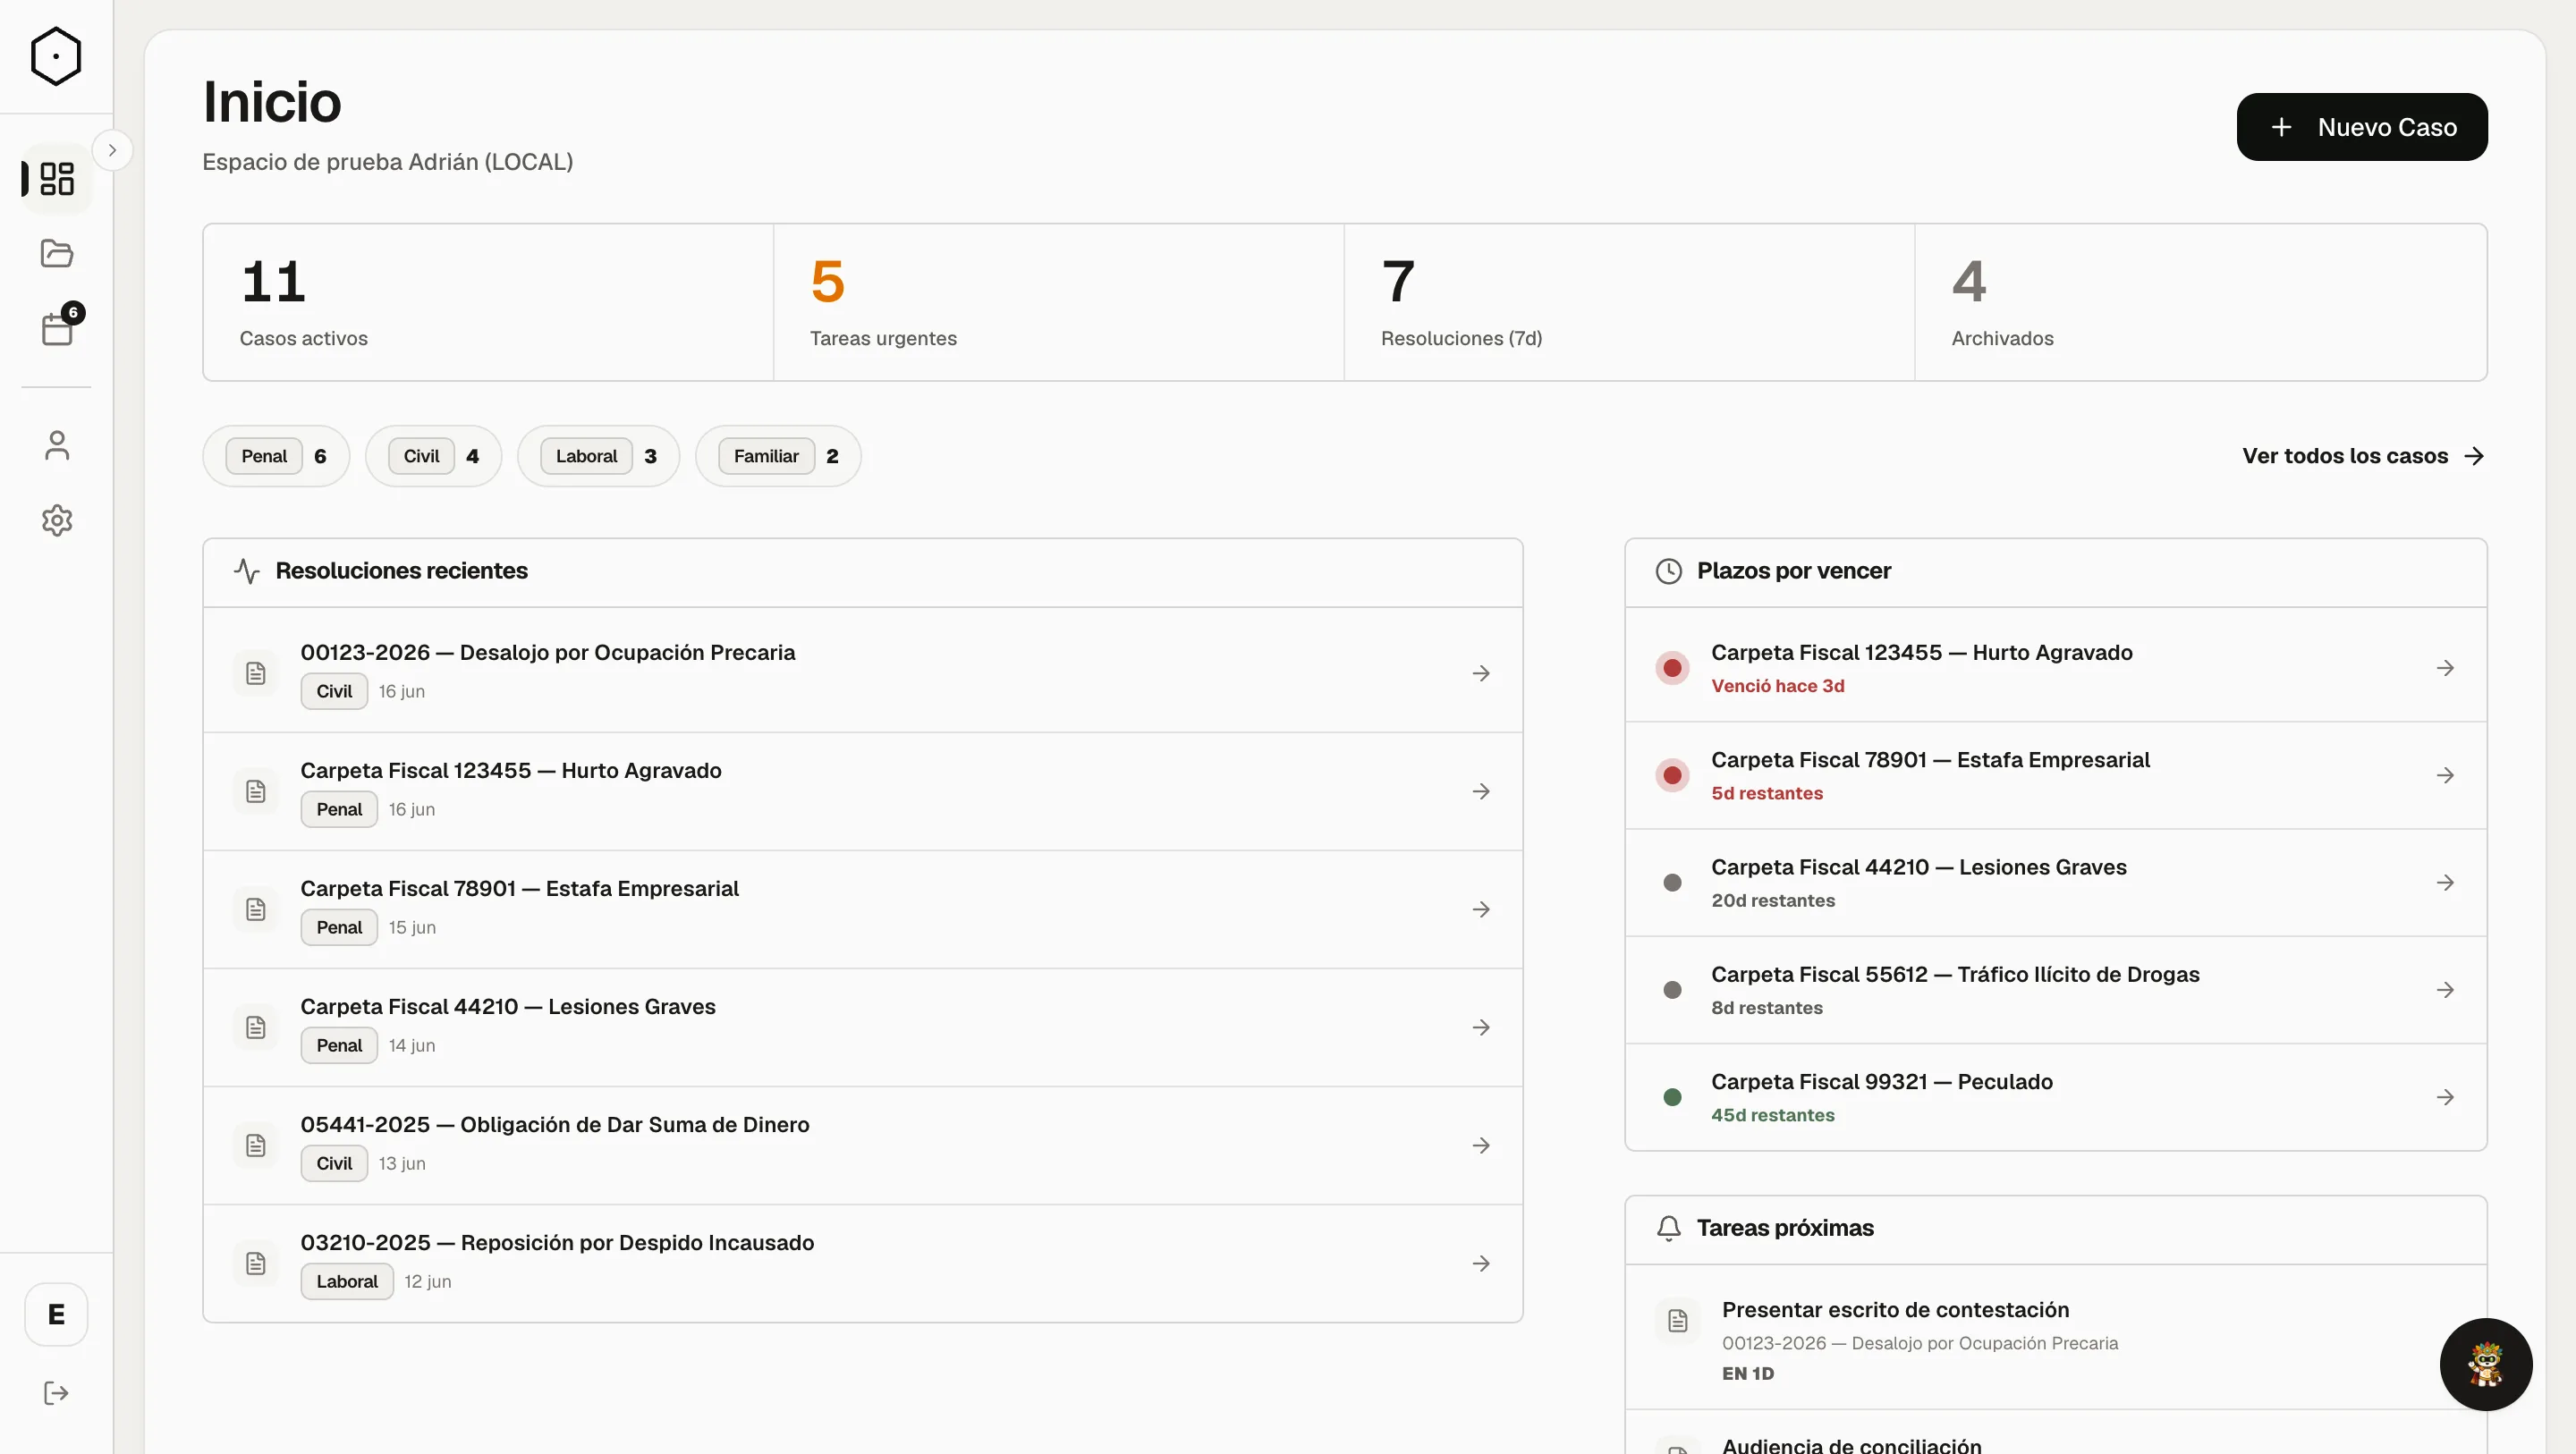Click arrow on Tráfico Ilícito de Drogas row
This screenshot has height=1454, width=2576.
point(2445,990)
